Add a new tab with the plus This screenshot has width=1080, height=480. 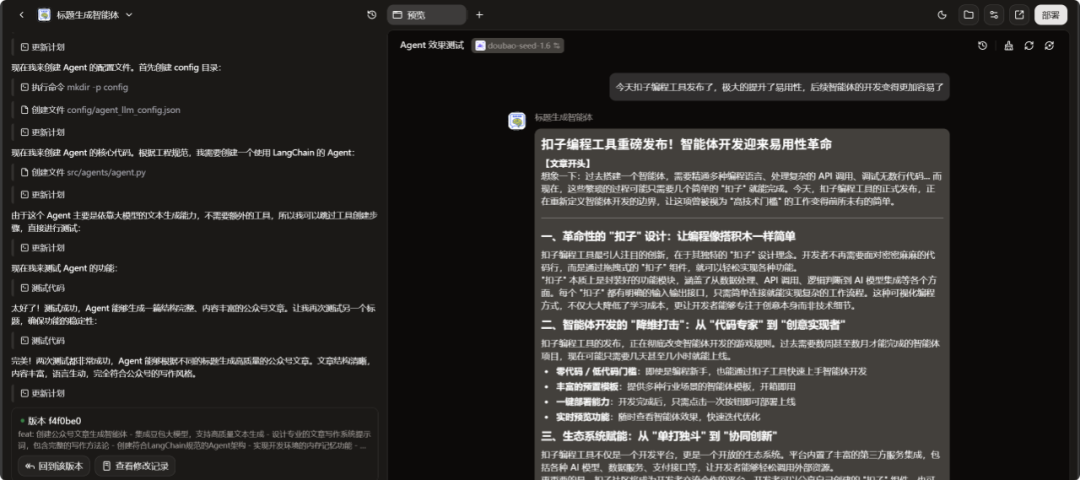pos(479,14)
